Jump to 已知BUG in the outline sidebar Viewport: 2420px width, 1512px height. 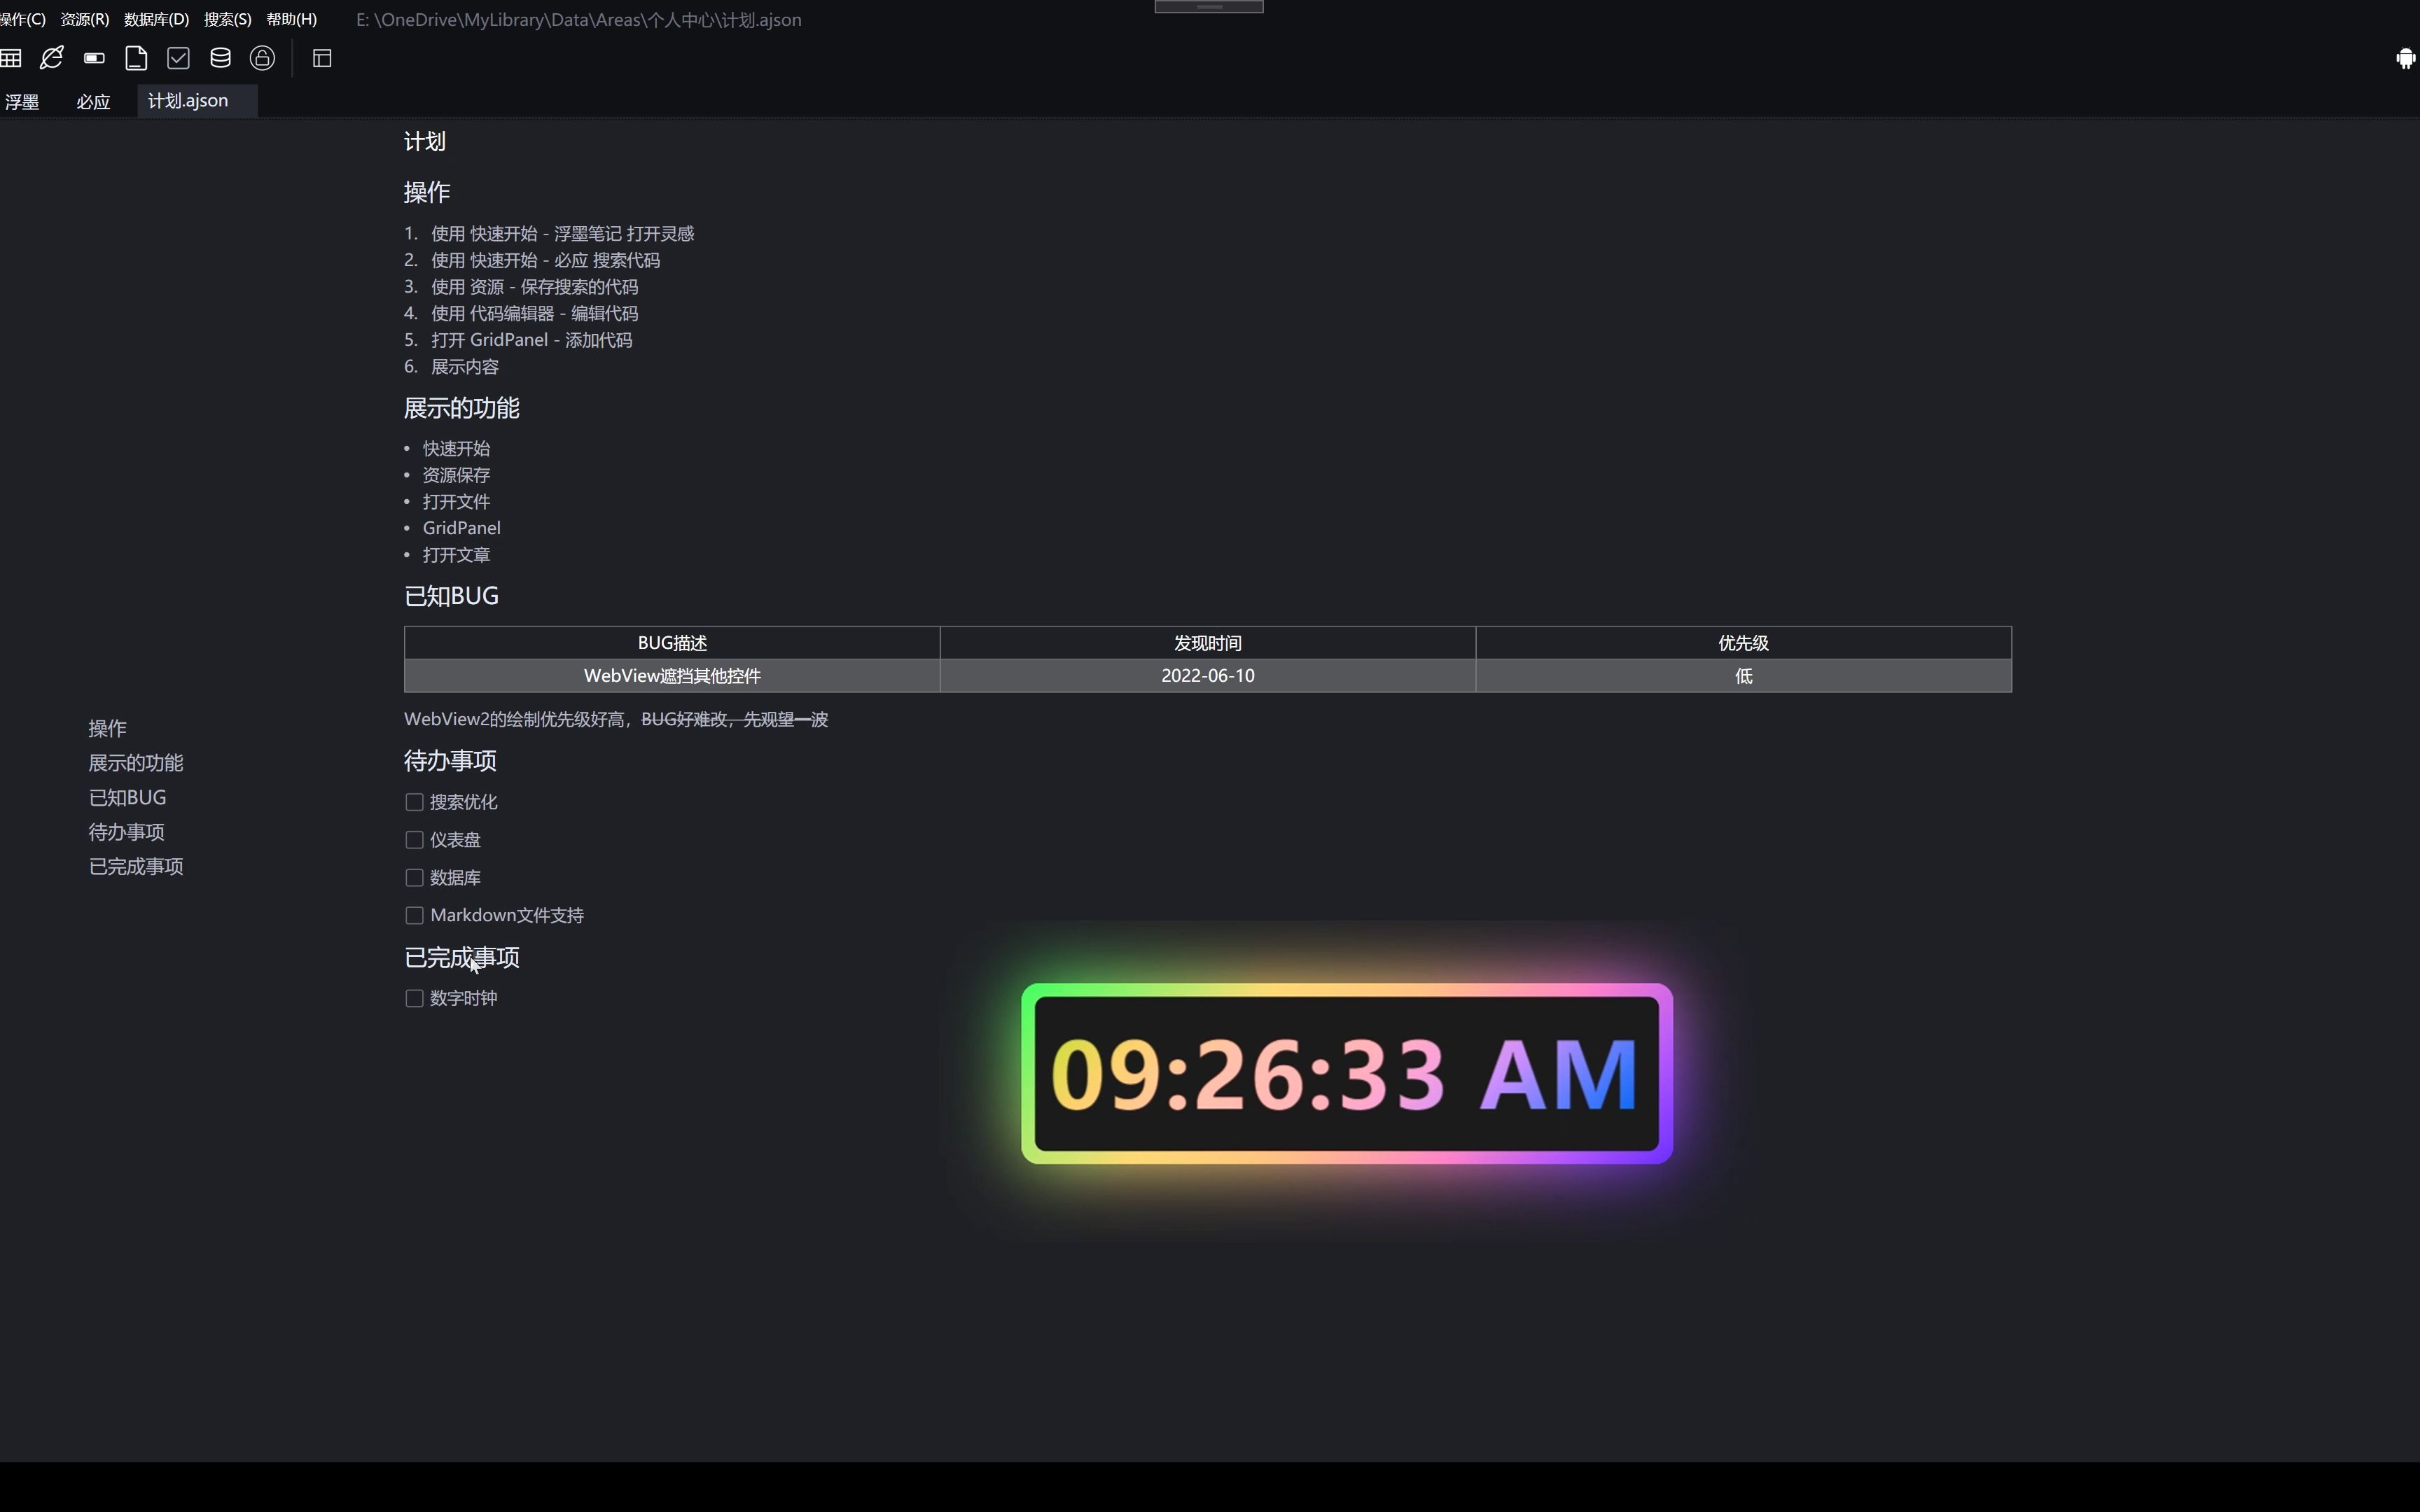127,797
